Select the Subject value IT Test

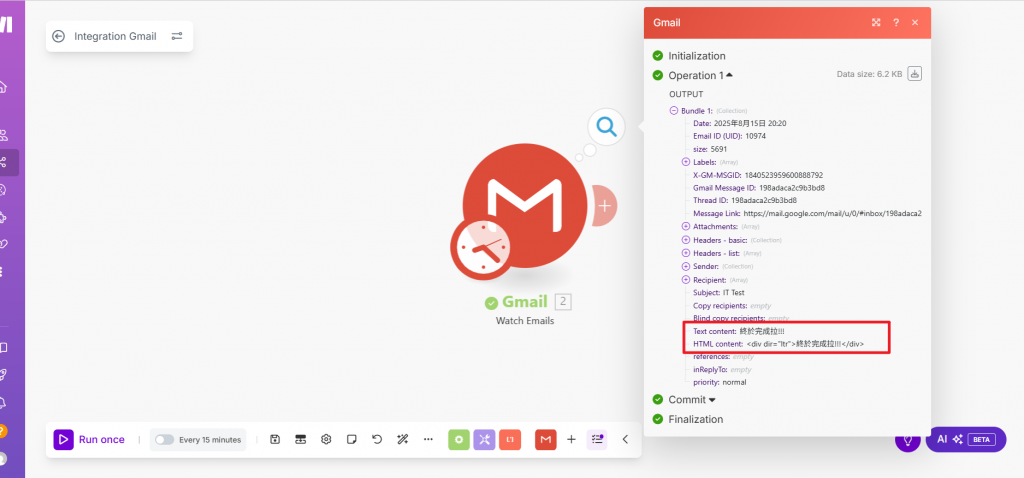pos(733,293)
